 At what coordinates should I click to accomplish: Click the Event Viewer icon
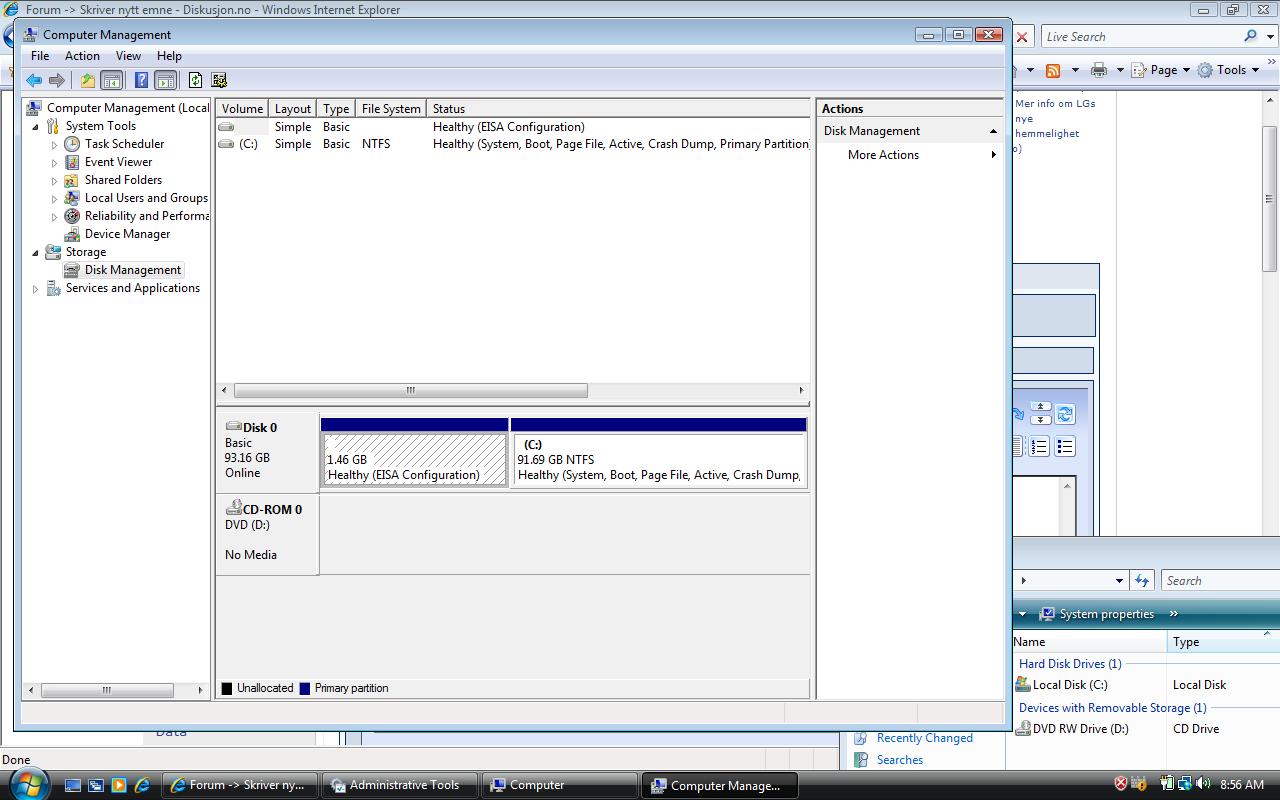coord(72,162)
